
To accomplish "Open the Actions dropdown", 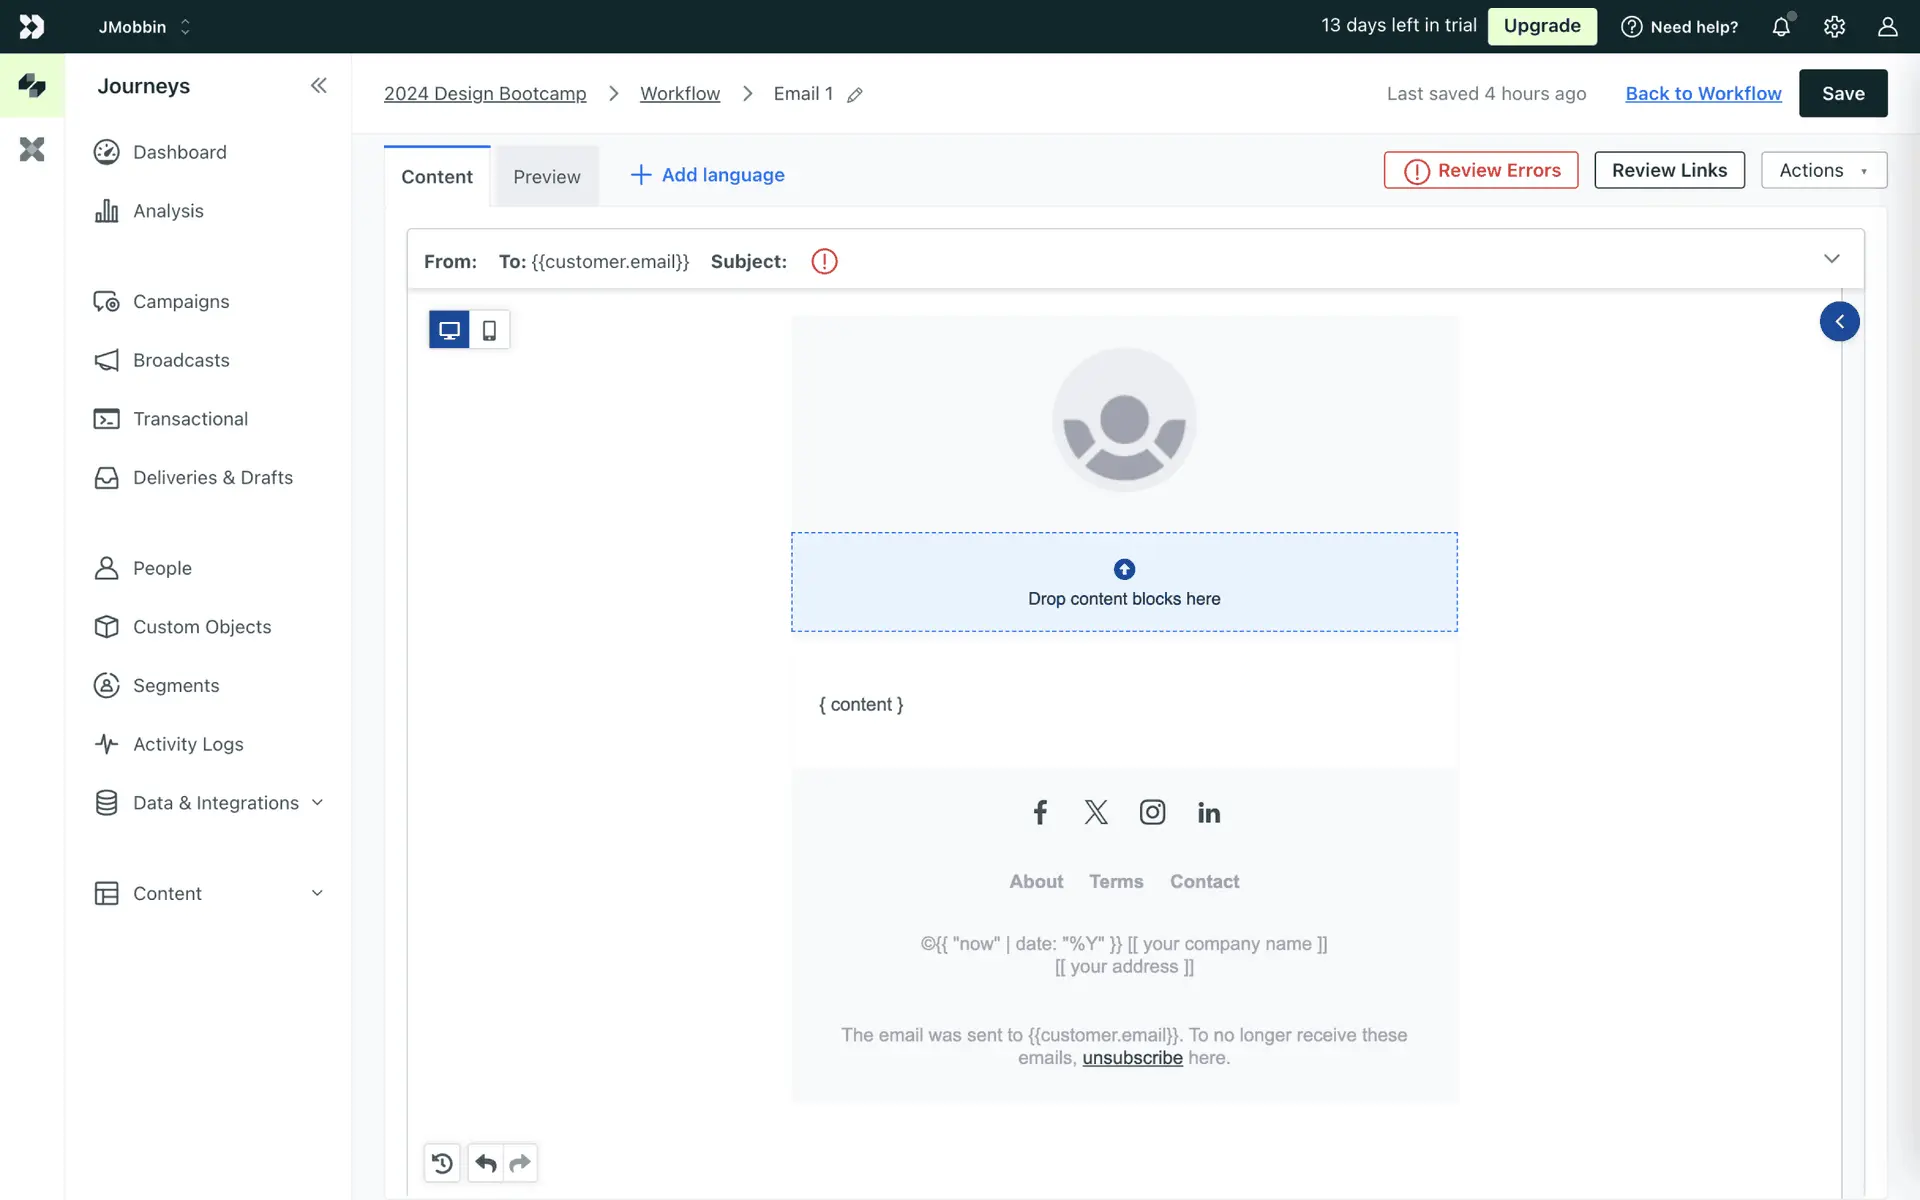I will click(1823, 170).
